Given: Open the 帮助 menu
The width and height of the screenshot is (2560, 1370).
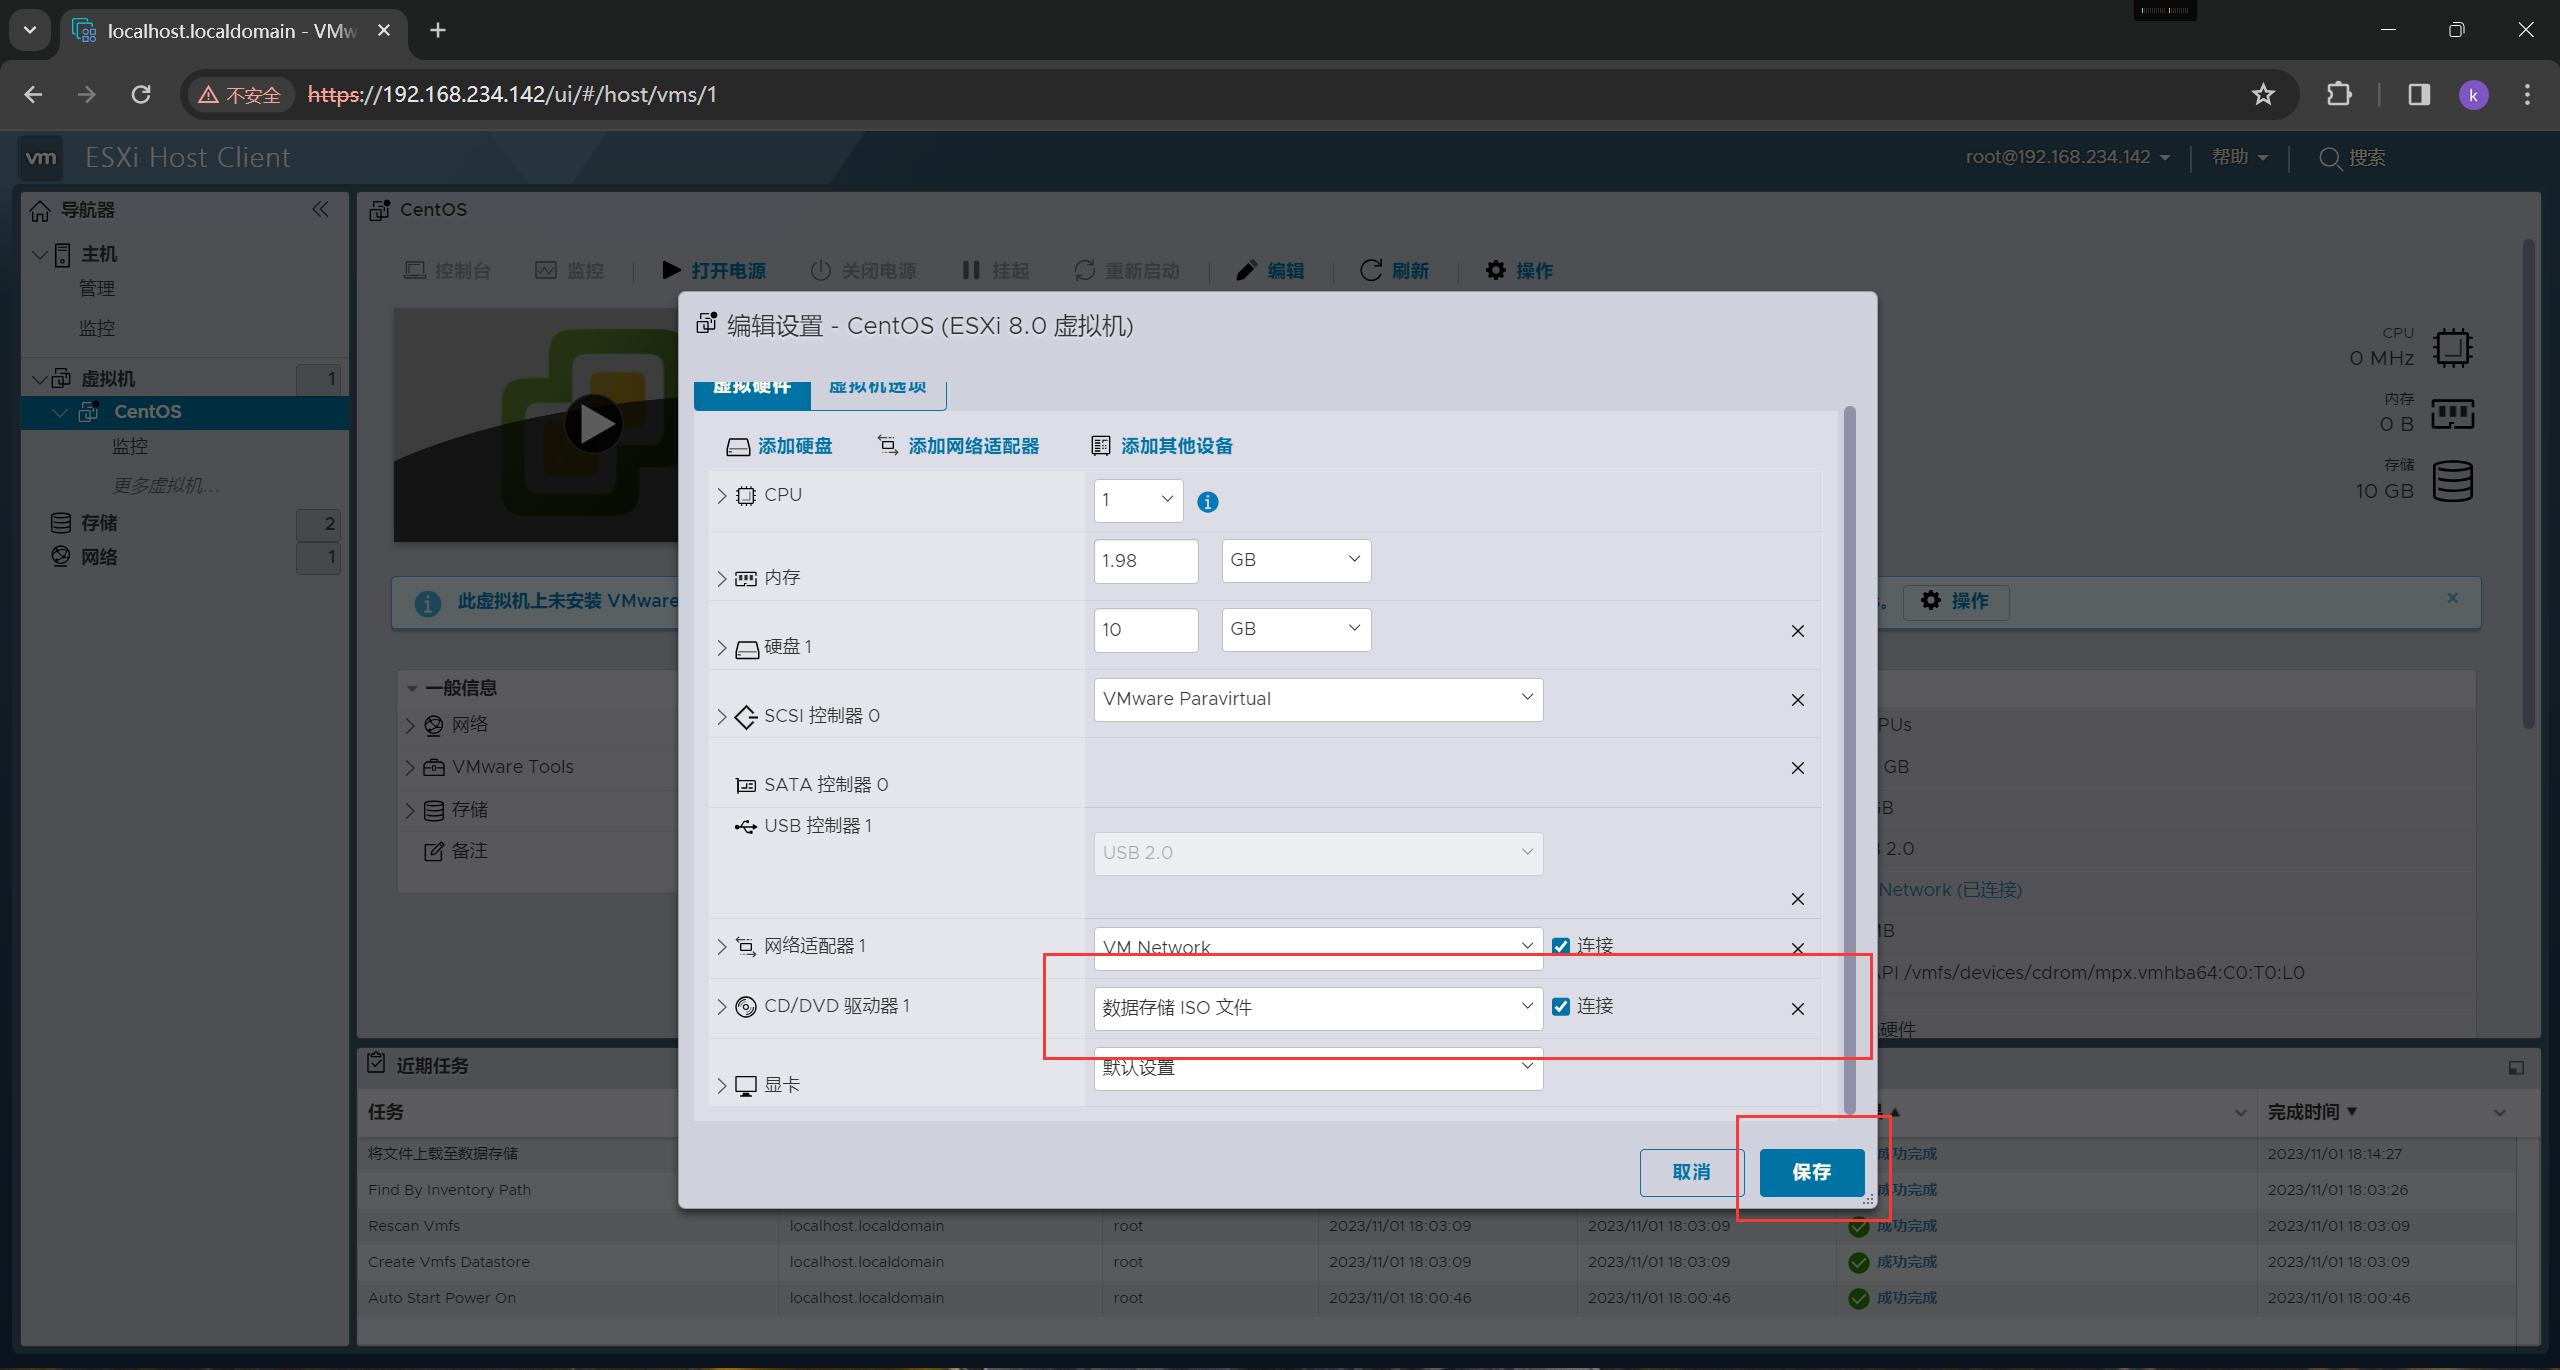Looking at the screenshot, I should click(x=2240, y=157).
